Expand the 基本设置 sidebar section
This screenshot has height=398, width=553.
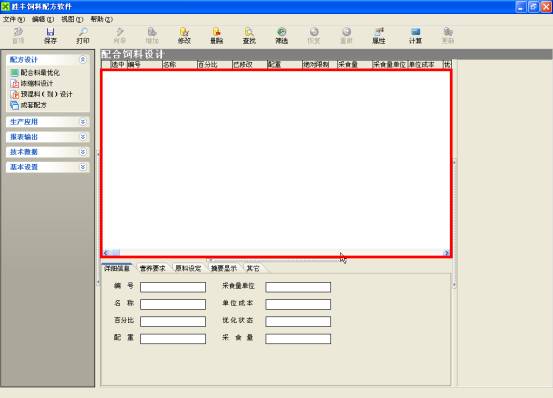(x=83, y=167)
